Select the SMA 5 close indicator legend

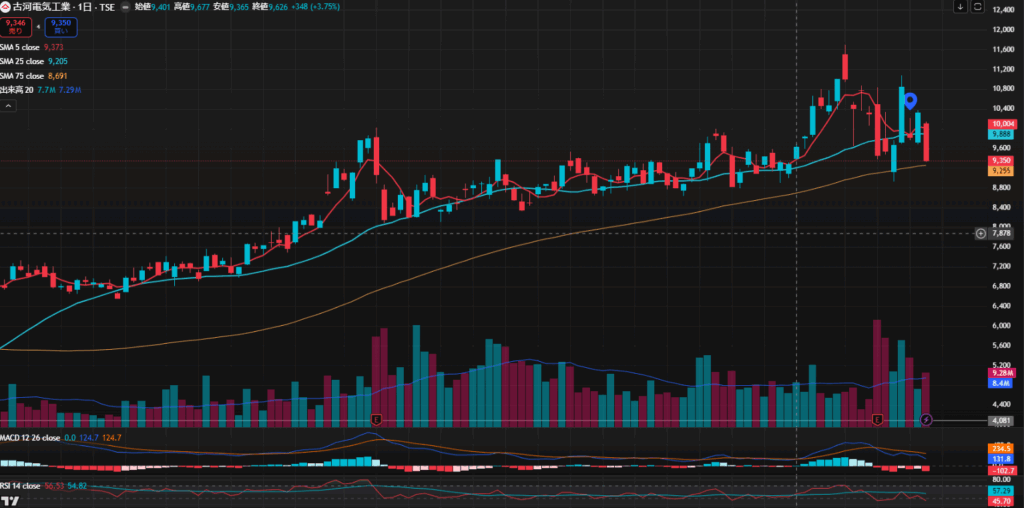pos(22,46)
